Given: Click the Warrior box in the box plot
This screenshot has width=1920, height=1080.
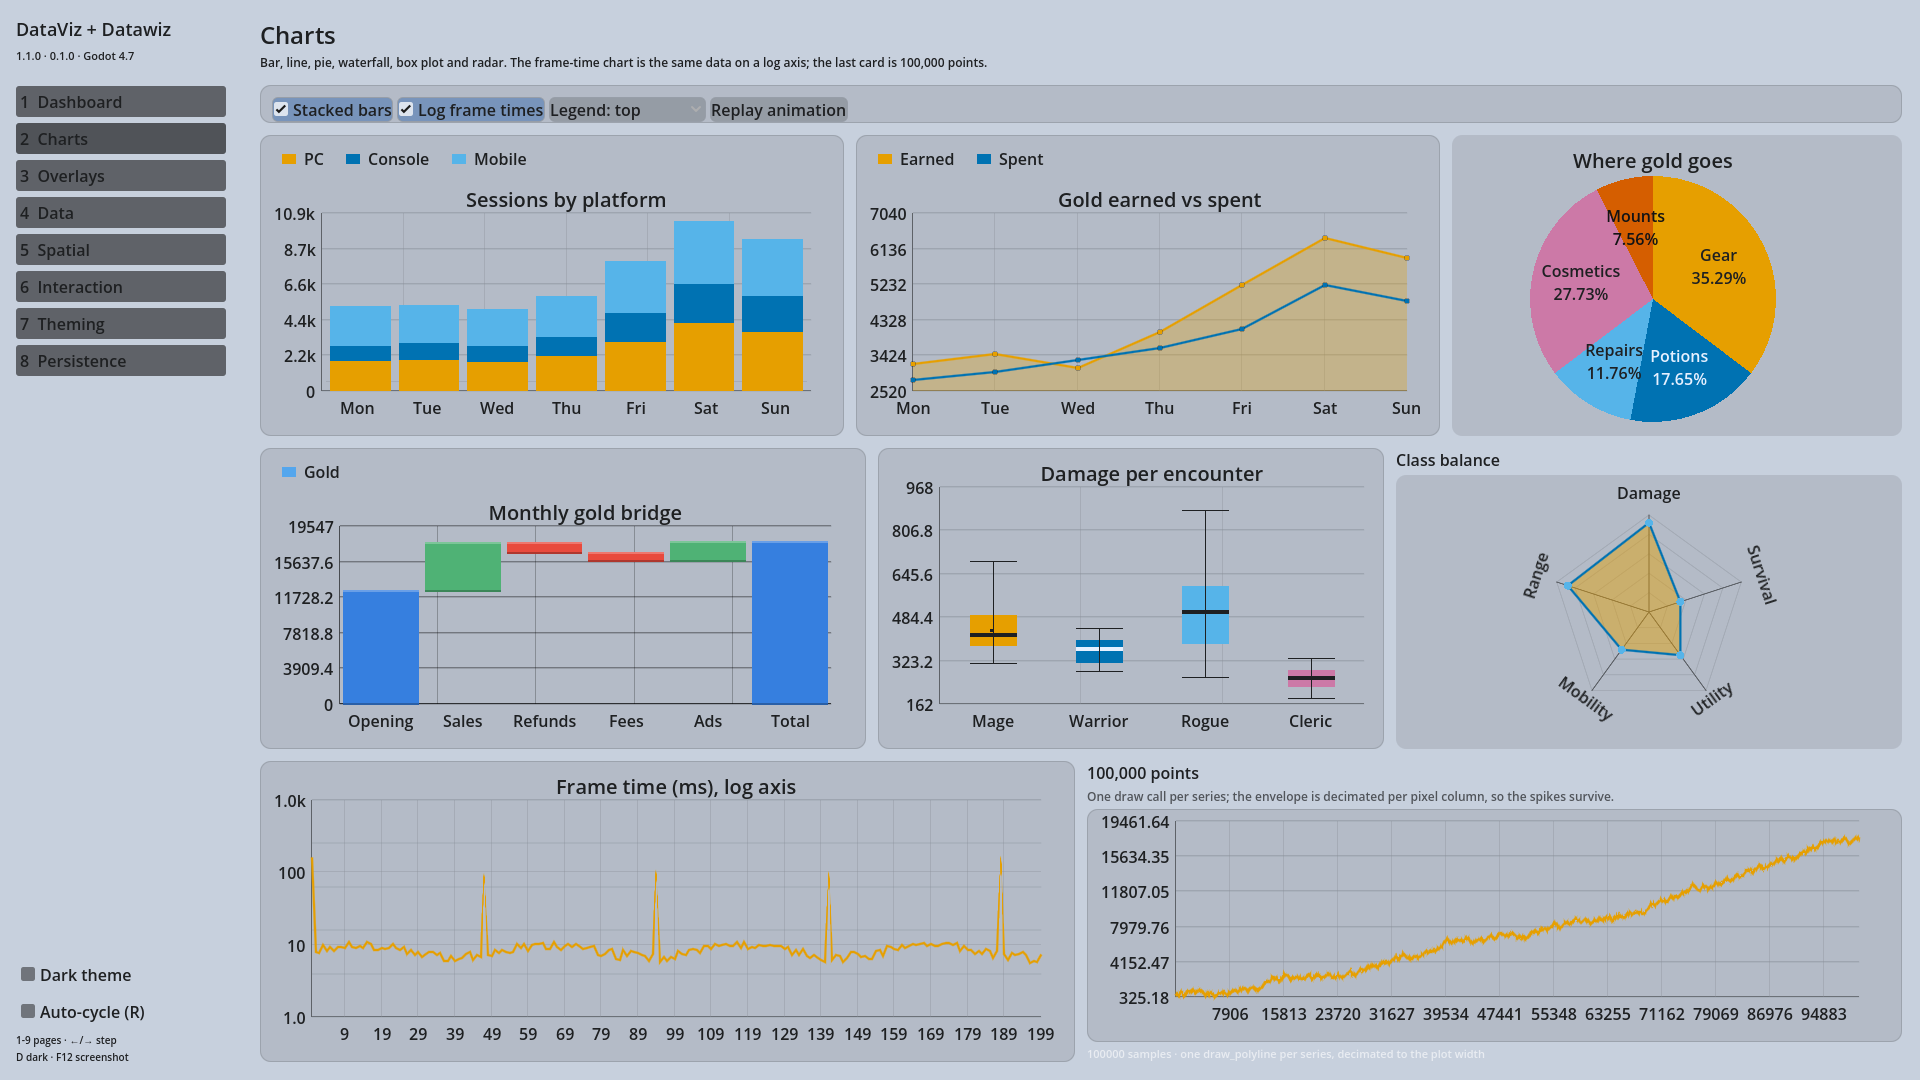Looking at the screenshot, I should 1099,651.
